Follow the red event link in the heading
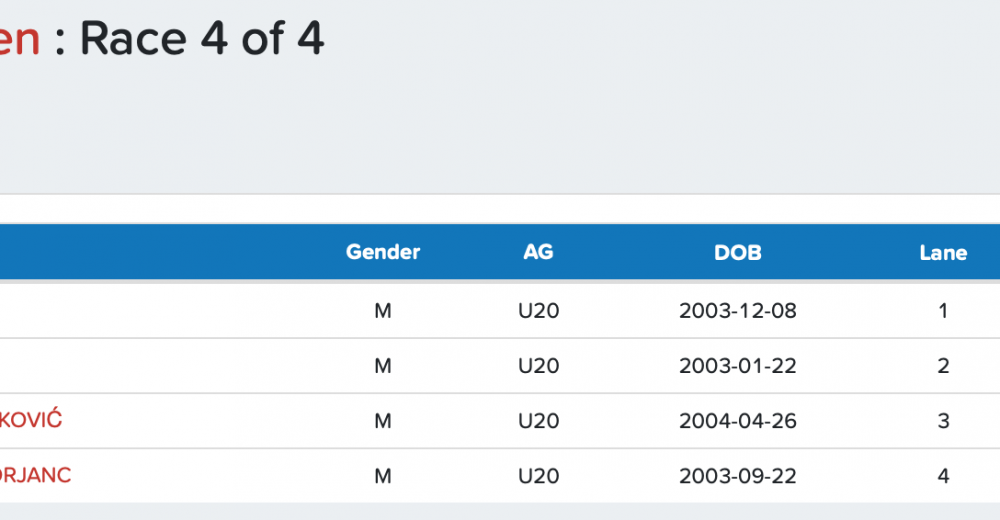Screen dimensions: 1000x520 click(19, 40)
